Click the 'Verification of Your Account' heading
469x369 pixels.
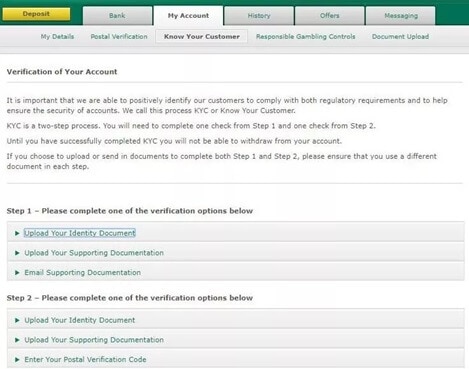pos(62,72)
